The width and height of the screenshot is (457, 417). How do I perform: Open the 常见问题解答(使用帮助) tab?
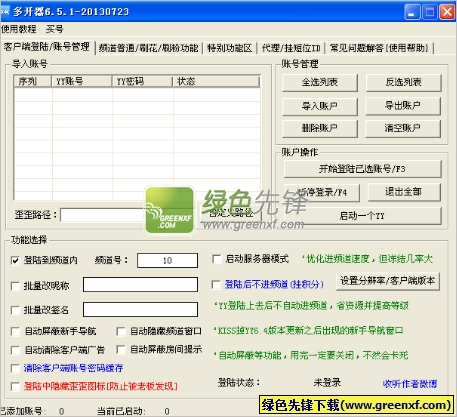coord(379,48)
